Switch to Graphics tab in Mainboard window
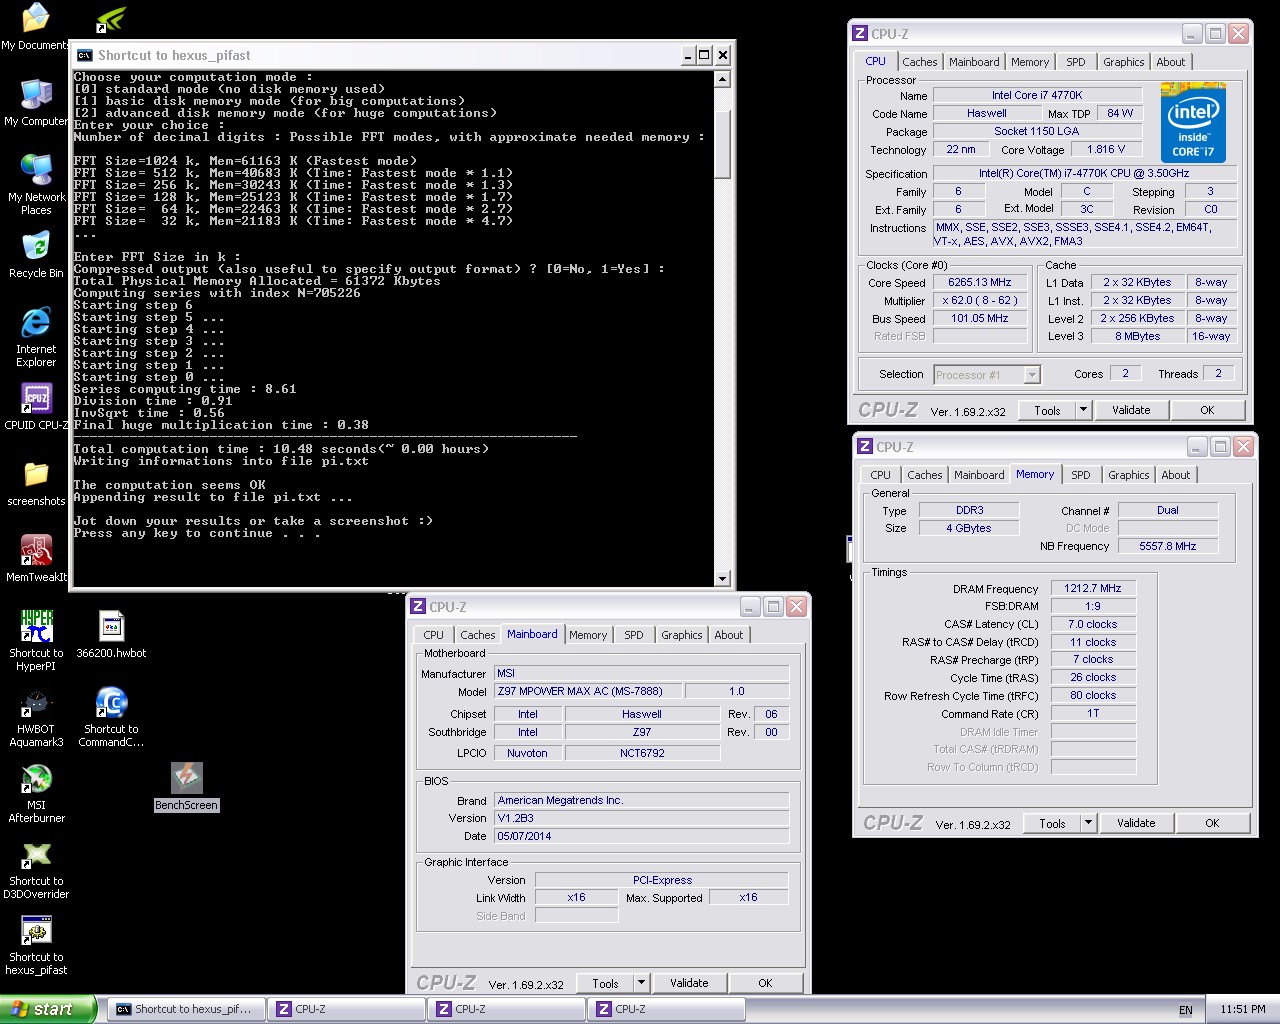1280x1024 pixels. click(x=681, y=635)
